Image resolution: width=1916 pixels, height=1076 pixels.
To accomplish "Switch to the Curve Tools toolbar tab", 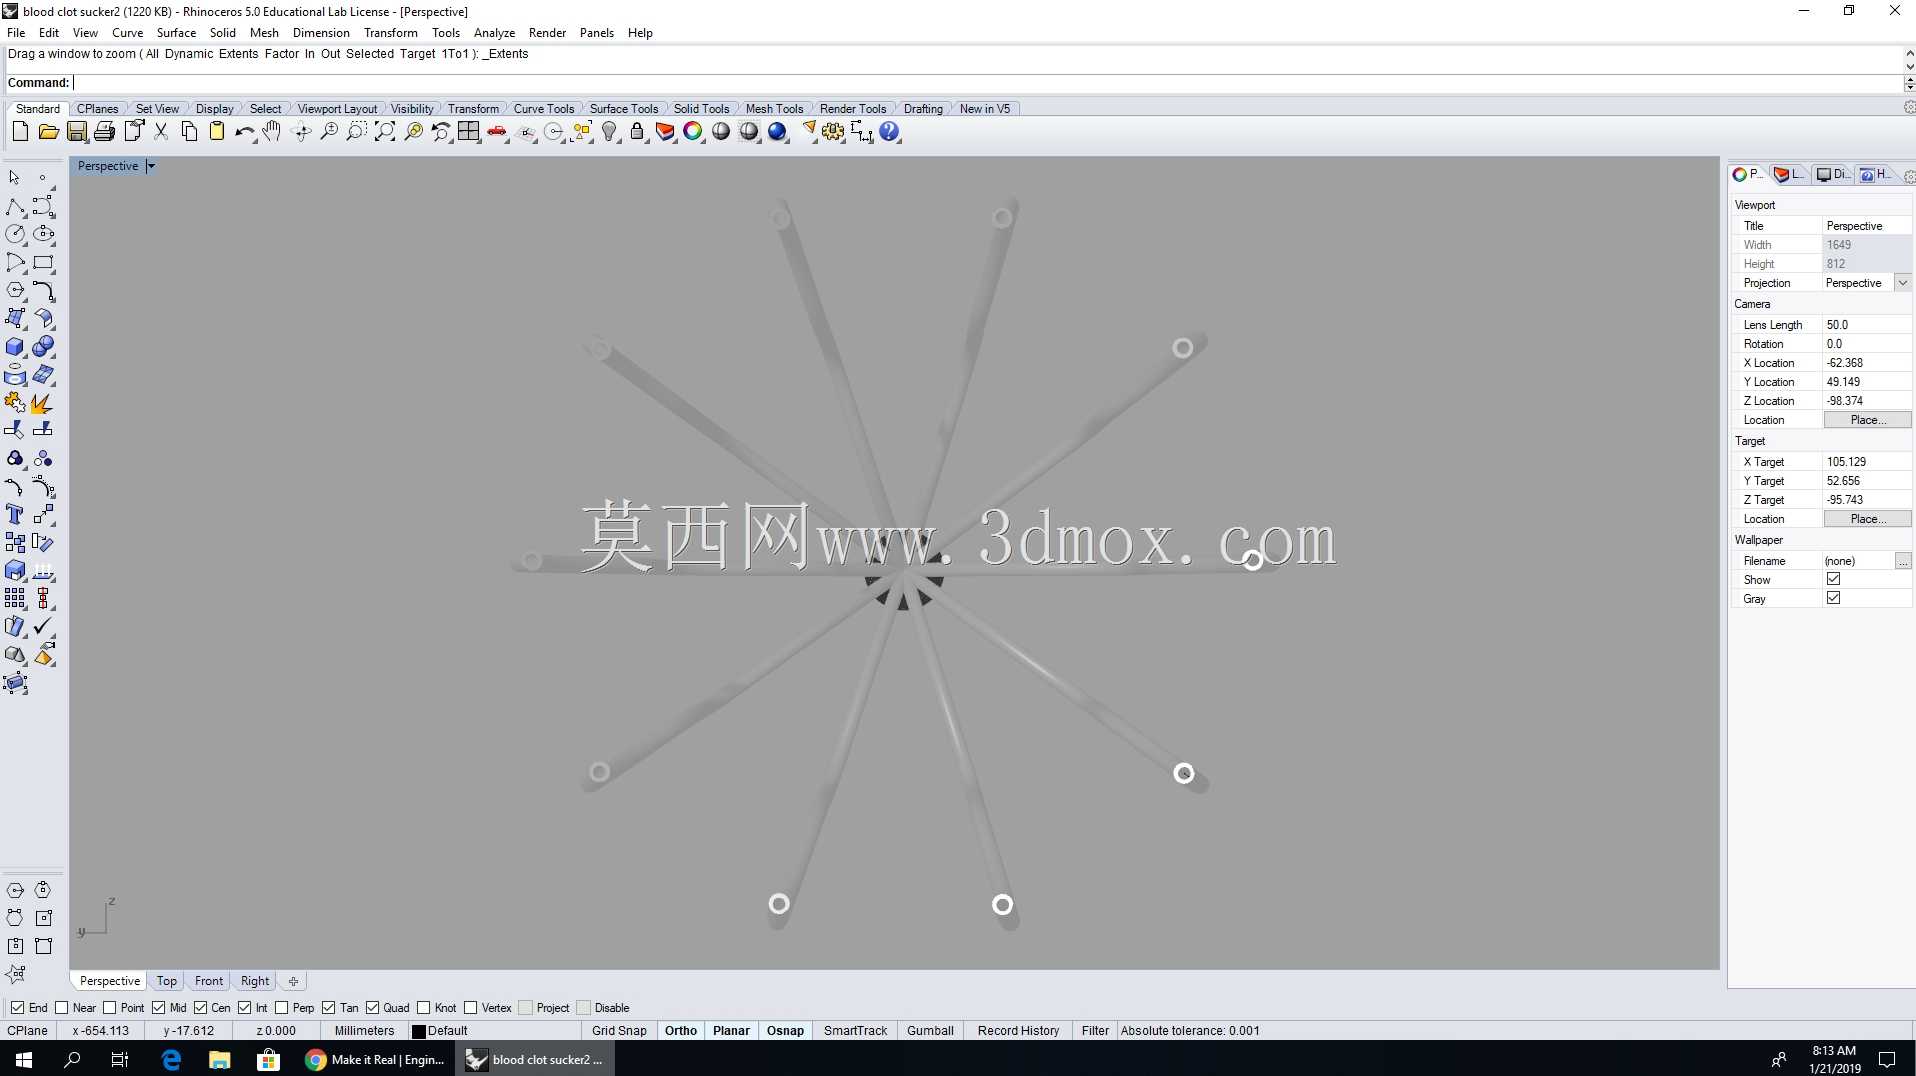I will [x=544, y=109].
